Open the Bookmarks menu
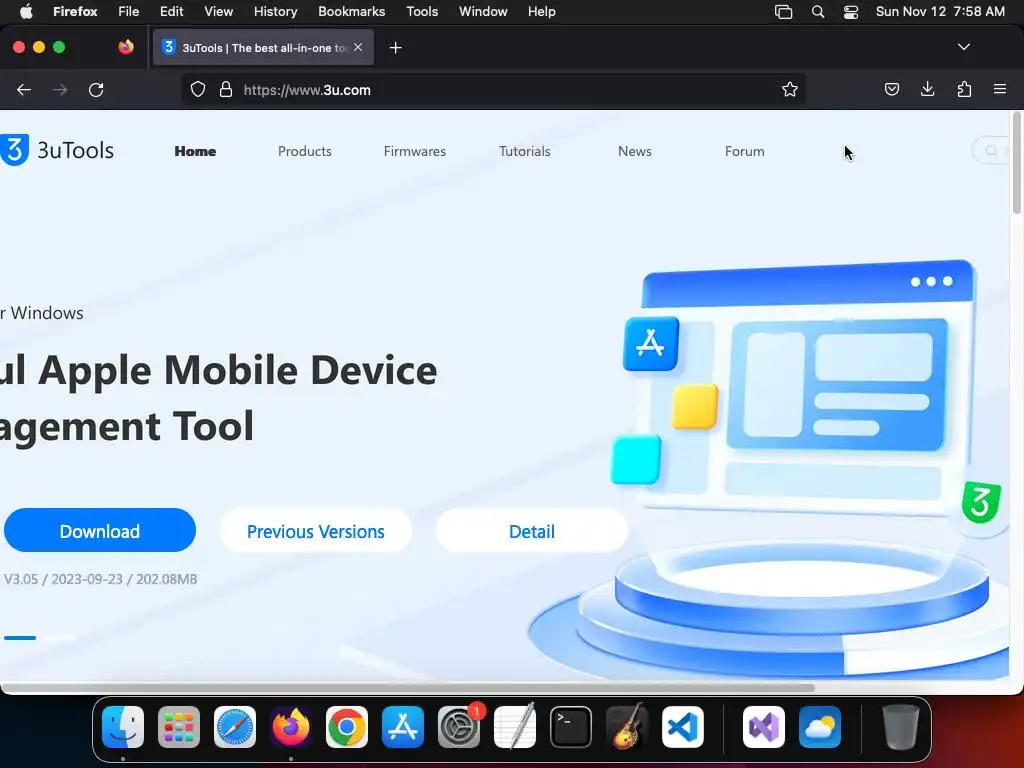1024x768 pixels. [351, 12]
